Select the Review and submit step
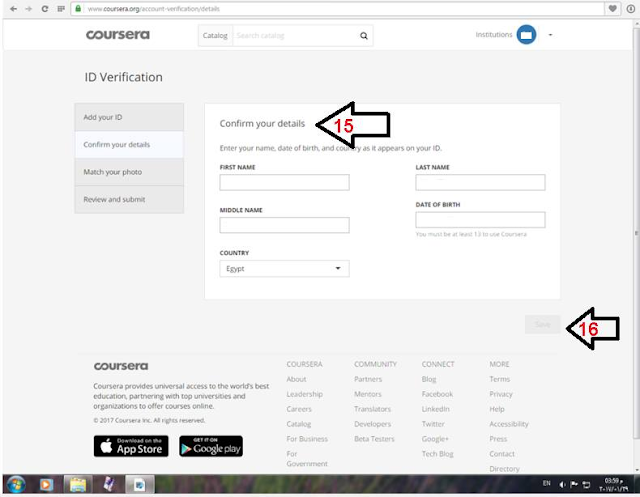This screenshot has height=497, width=640. (129, 200)
